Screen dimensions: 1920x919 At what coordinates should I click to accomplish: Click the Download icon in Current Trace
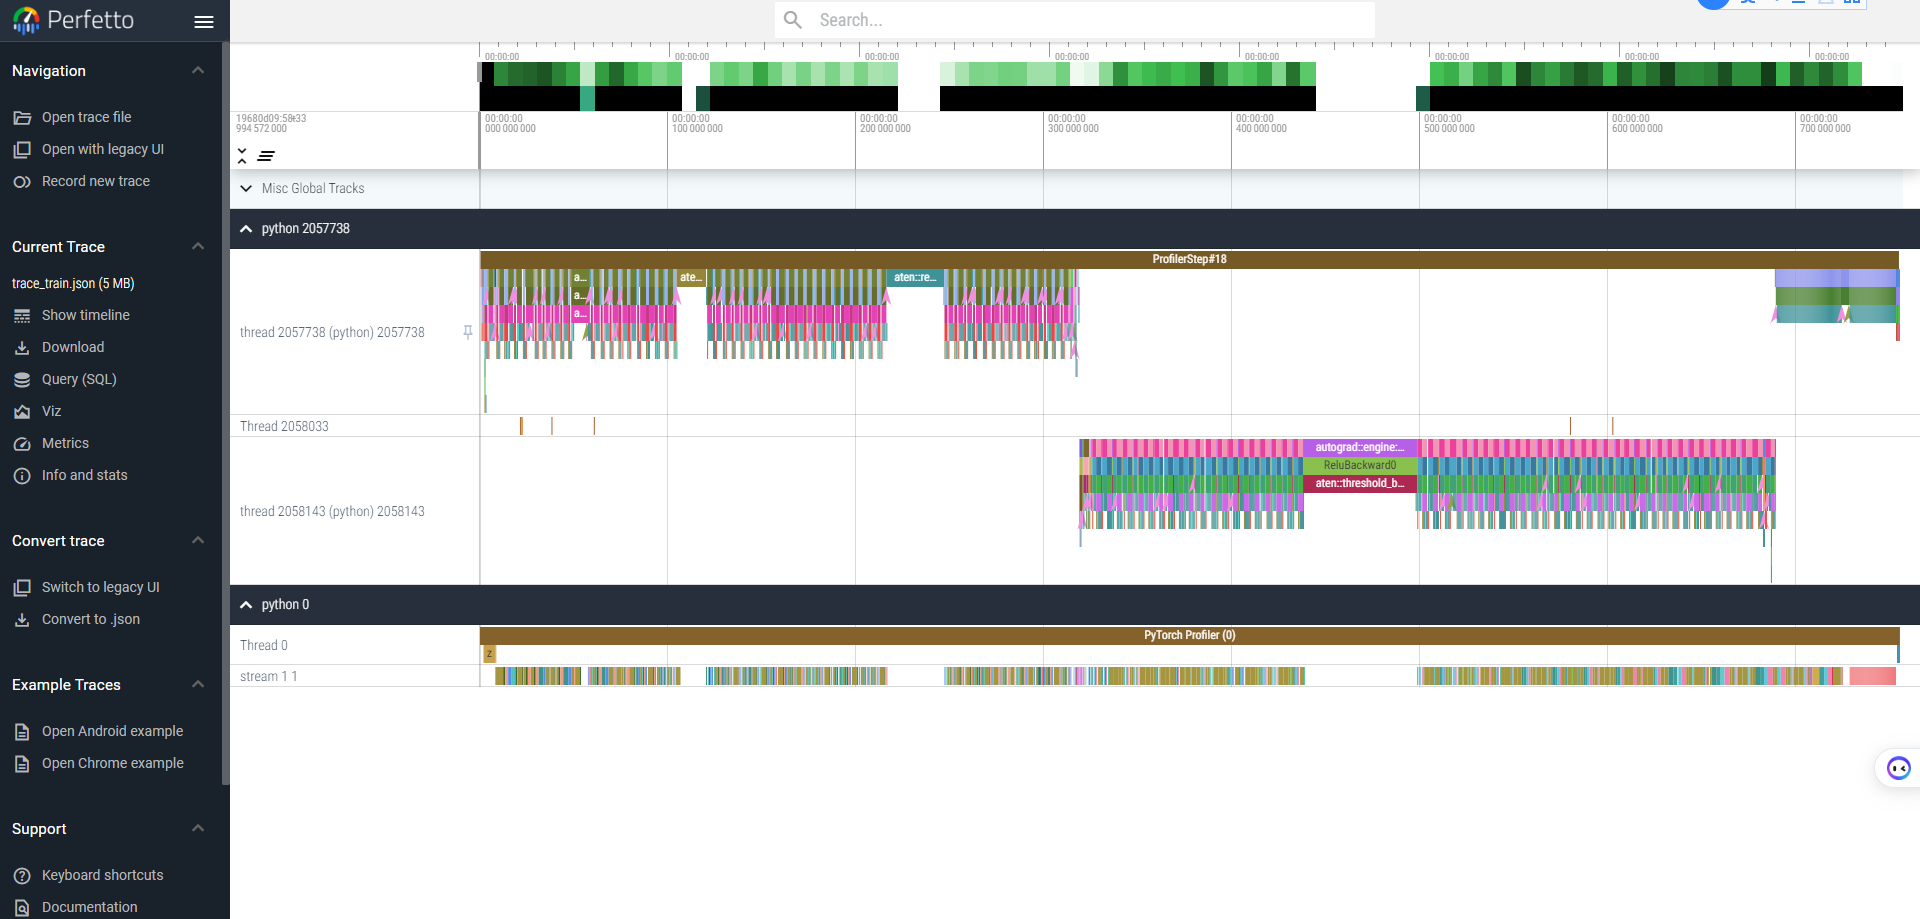click(22, 347)
